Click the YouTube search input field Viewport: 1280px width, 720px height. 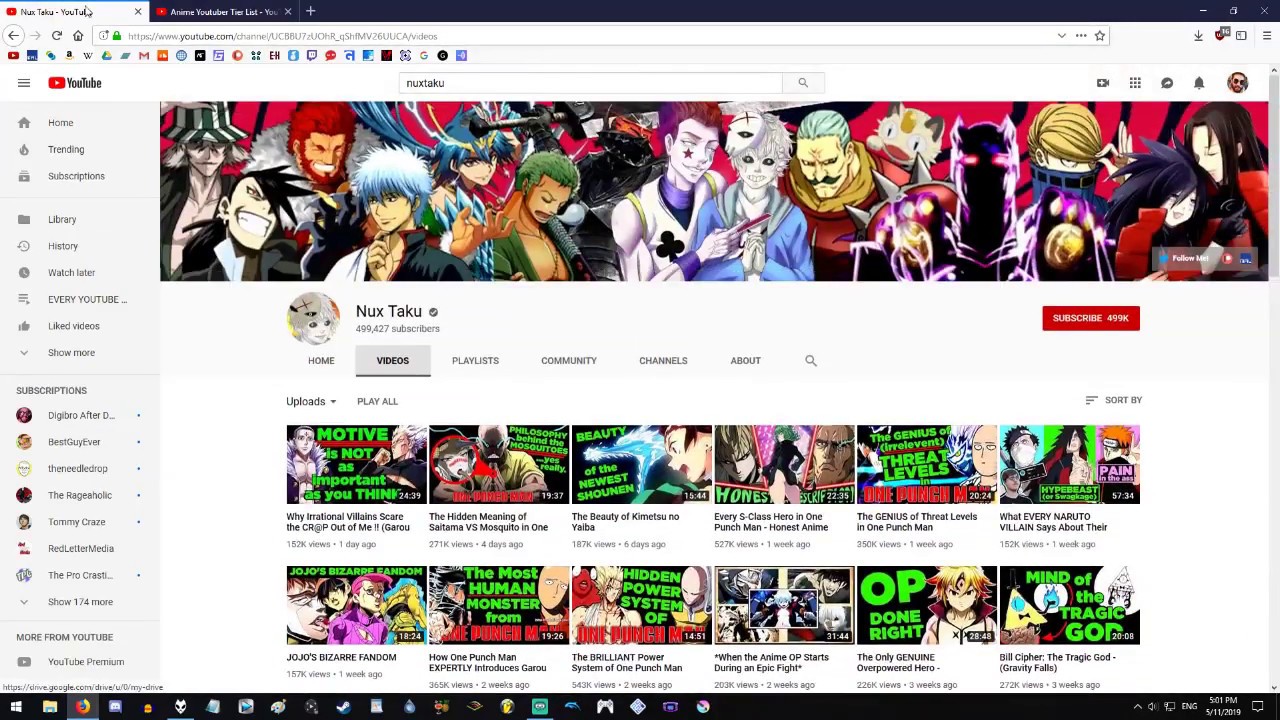590,83
